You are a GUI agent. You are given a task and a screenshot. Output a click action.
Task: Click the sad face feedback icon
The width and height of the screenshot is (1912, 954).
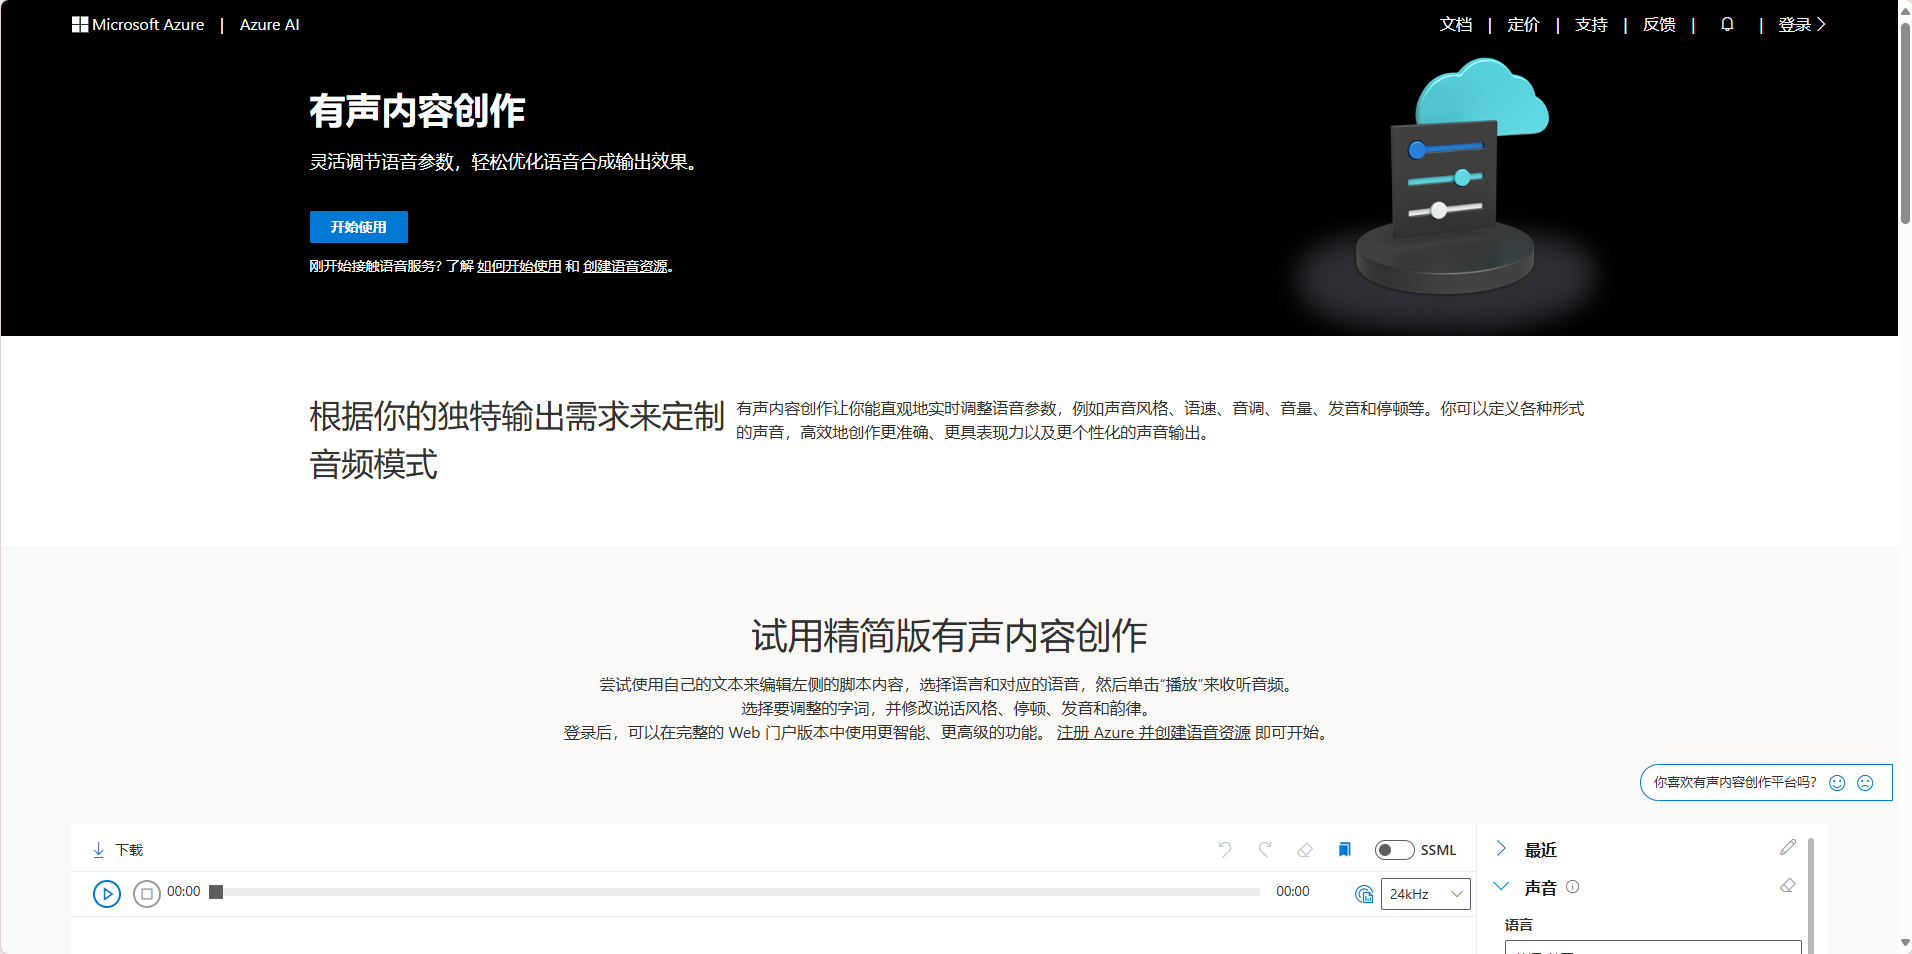point(1865,783)
